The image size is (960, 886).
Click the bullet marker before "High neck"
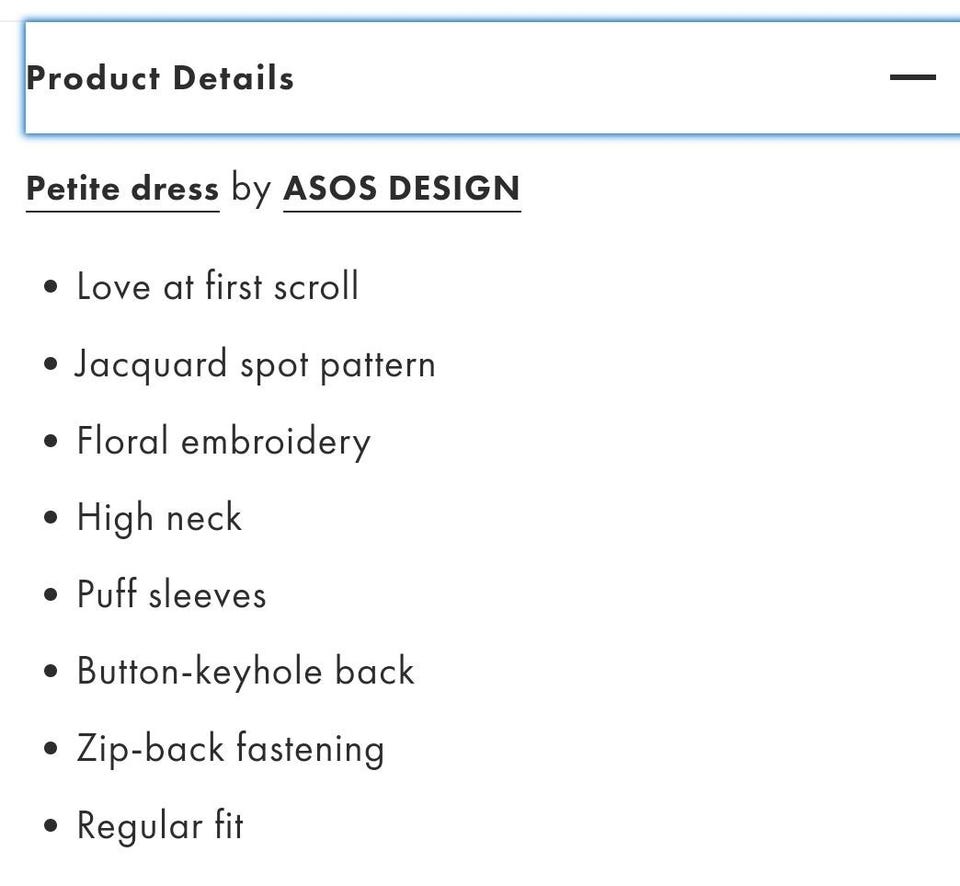[x=52, y=520]
